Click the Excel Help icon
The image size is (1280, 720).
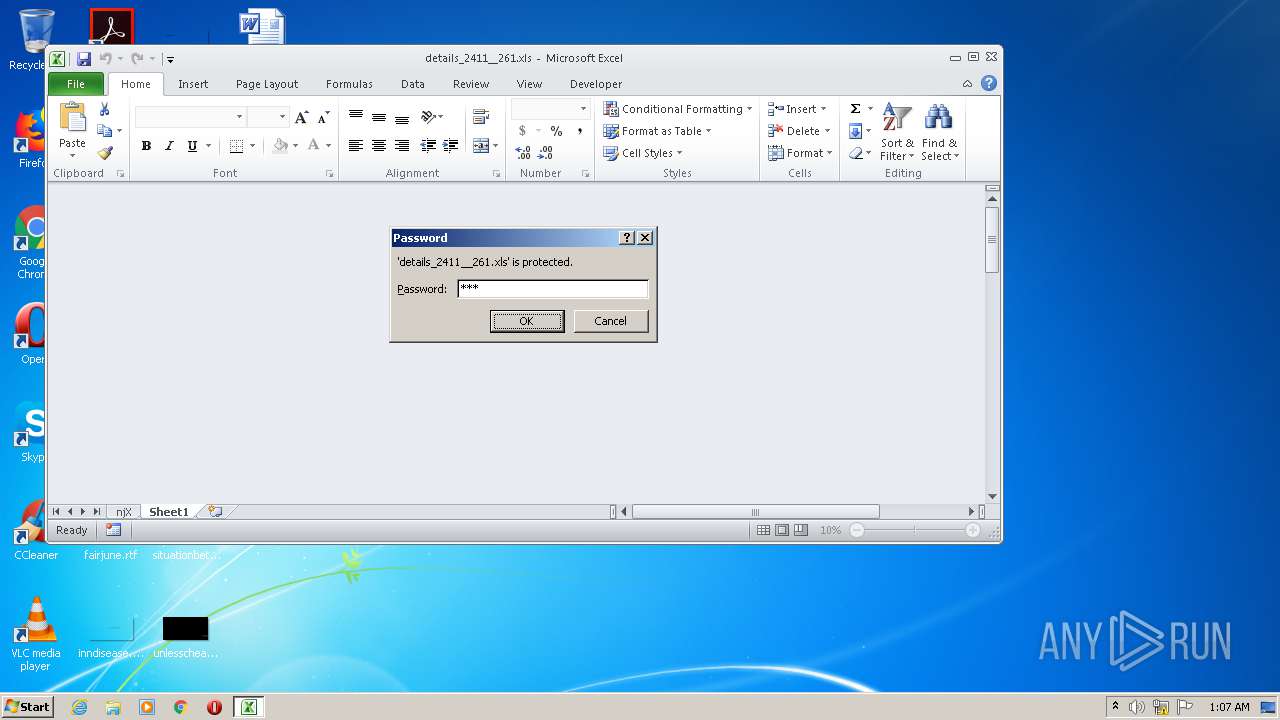989,84
